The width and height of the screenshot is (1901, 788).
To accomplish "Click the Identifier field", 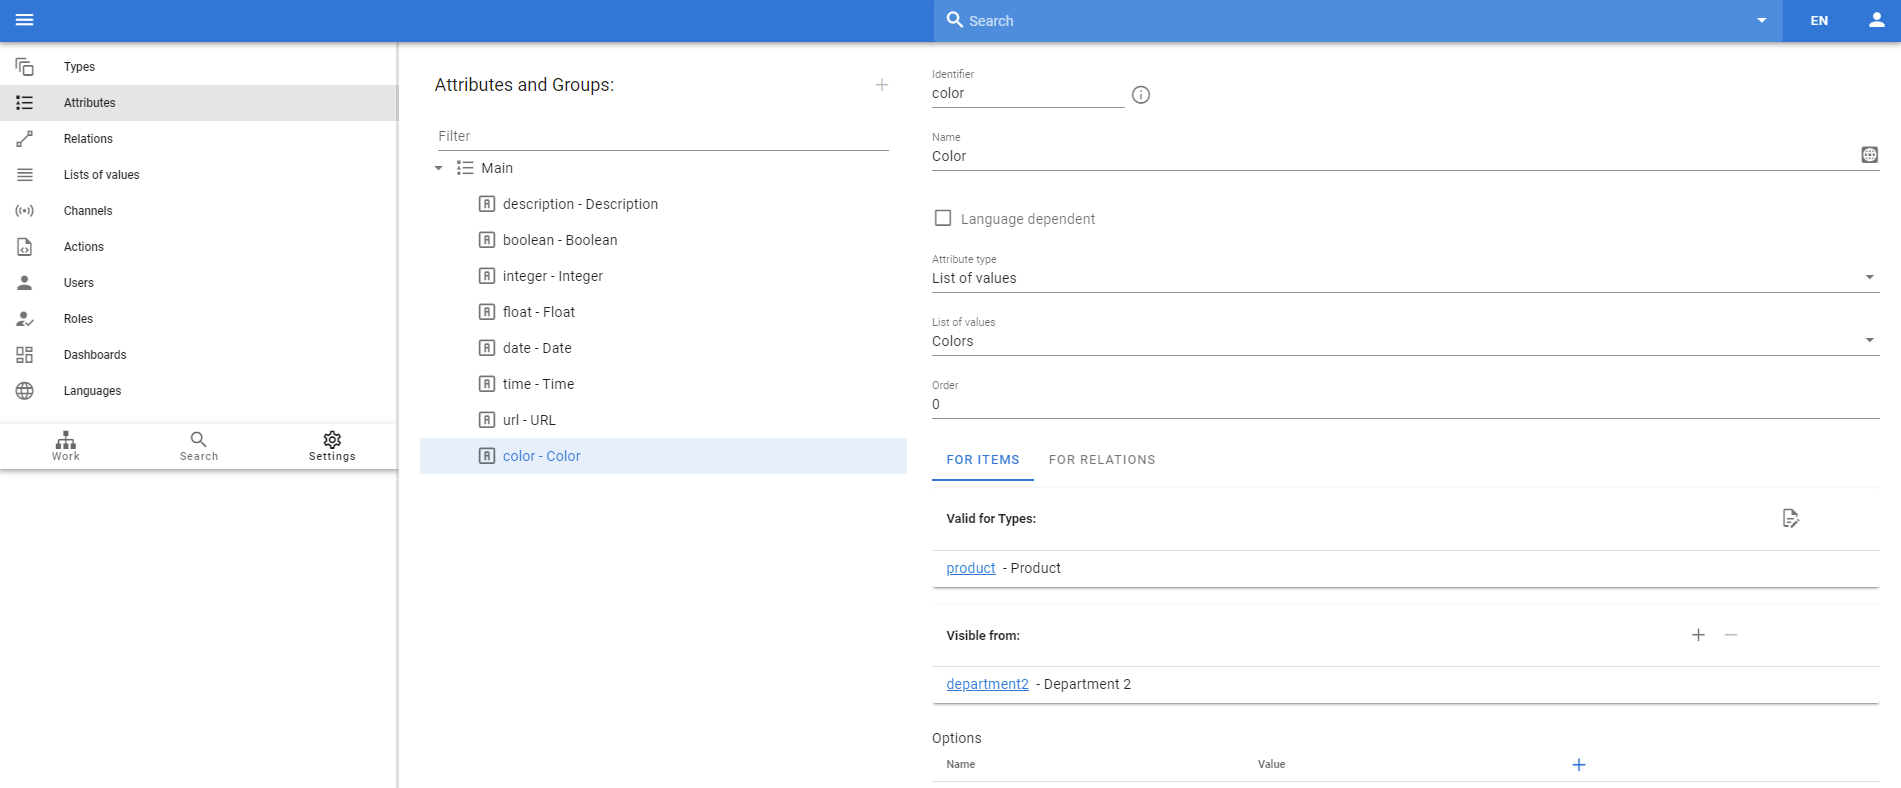I will [1028, 93].
